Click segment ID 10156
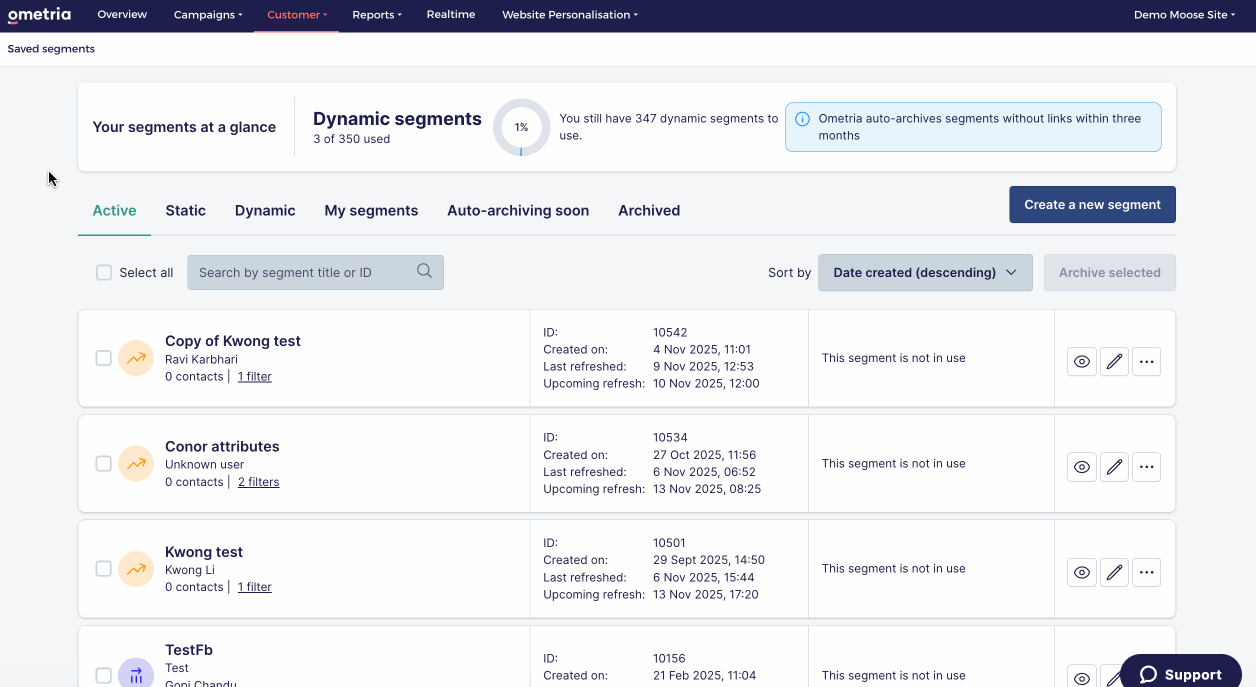 click(670, 658)
